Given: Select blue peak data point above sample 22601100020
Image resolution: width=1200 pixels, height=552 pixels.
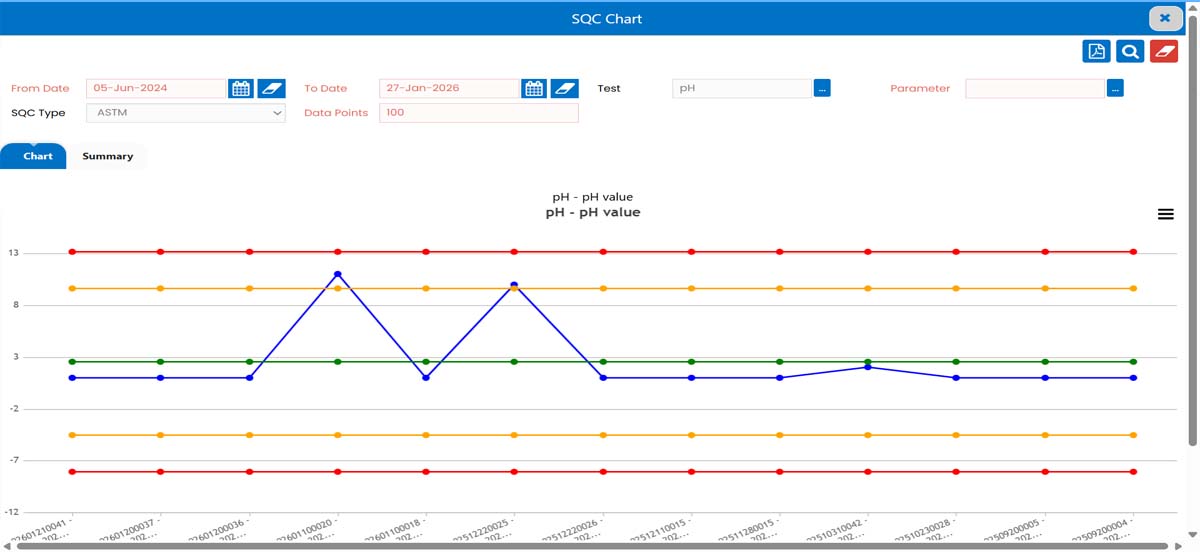Looking at the screenshot, I should tap(338, 274).
